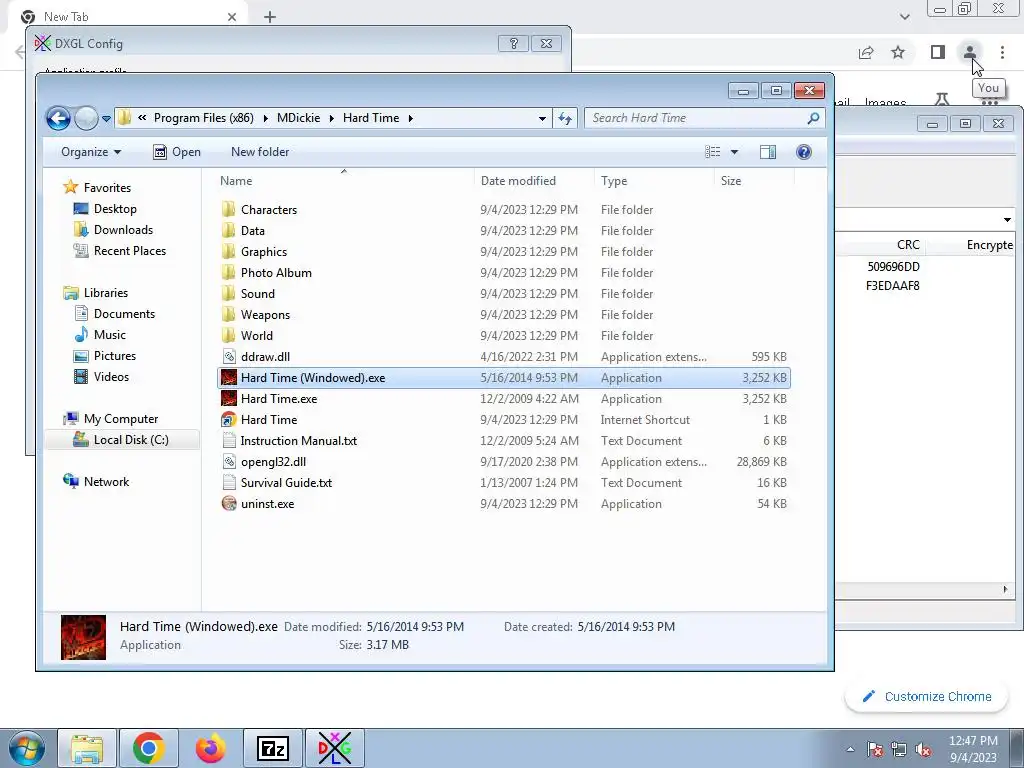The image size is (1024, 768).
Task: Select My Computer in navigation pane
Action: pyautogui.click(x=110, y=419)
